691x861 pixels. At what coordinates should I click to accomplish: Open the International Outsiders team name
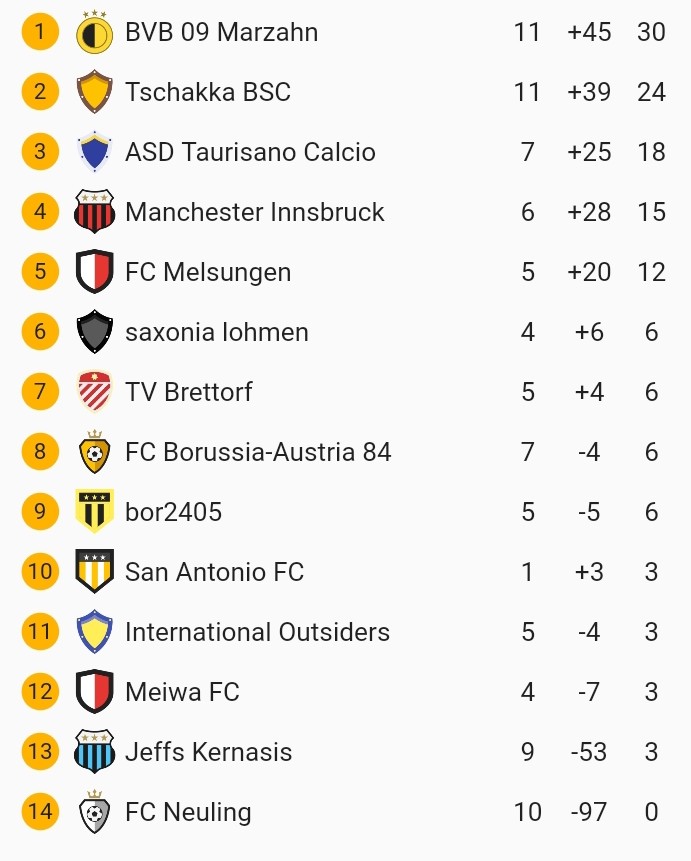pos(257,632)
